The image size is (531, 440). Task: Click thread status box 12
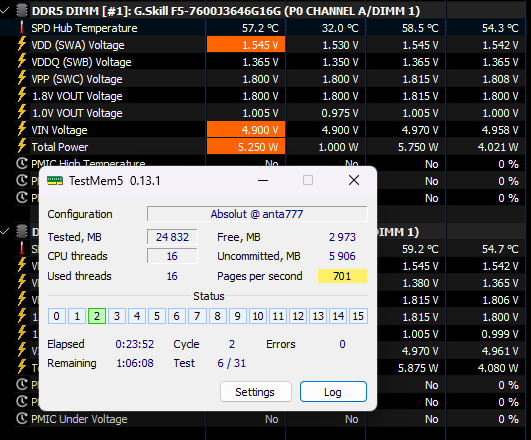point(298,316)
